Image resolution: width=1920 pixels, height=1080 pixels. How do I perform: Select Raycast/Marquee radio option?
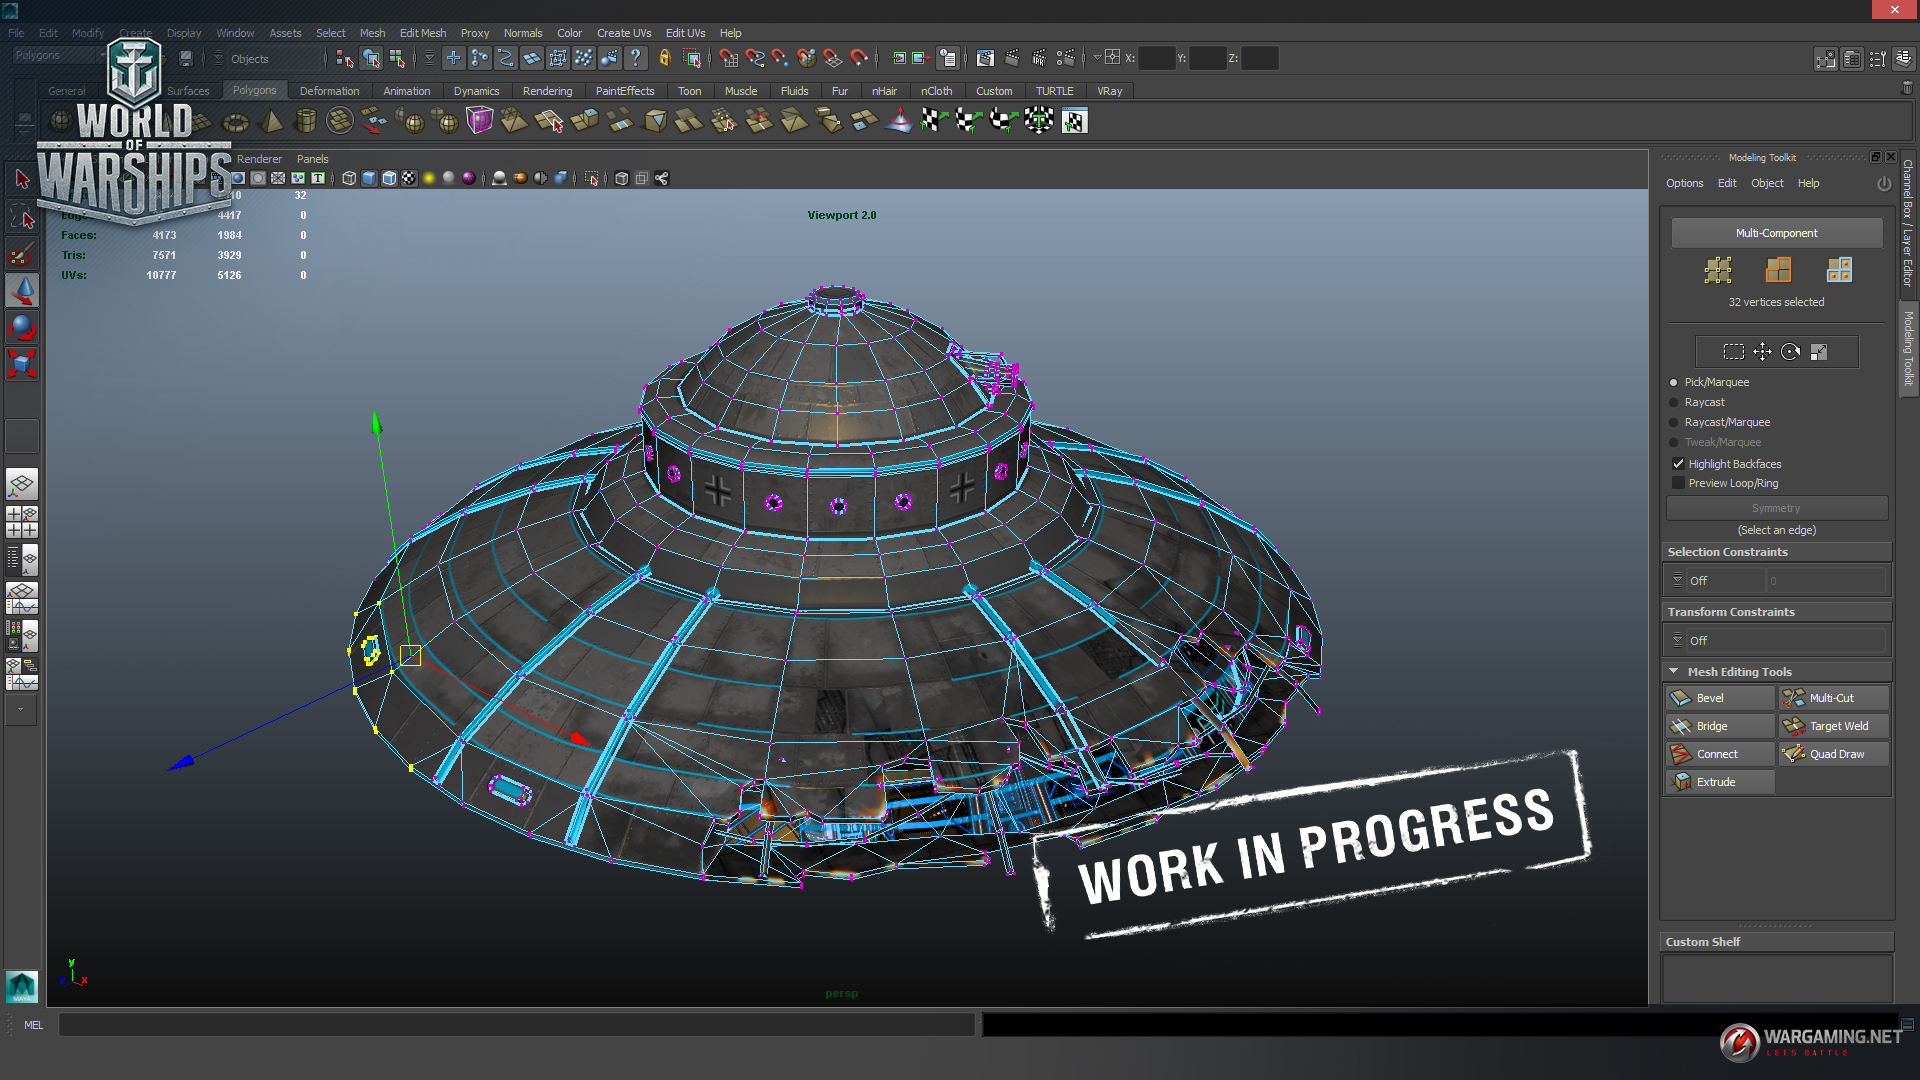click(1674, 422)
